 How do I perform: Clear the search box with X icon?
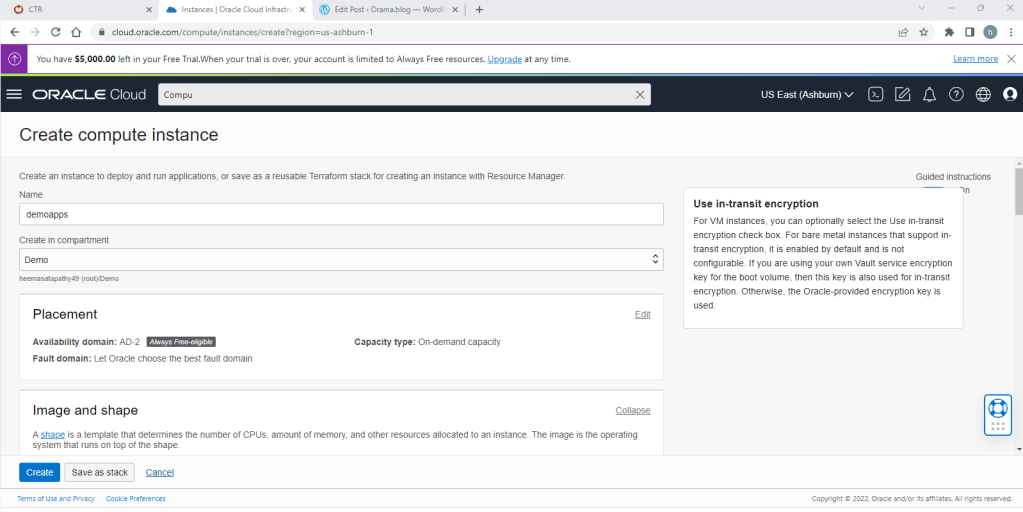(640, 94)
